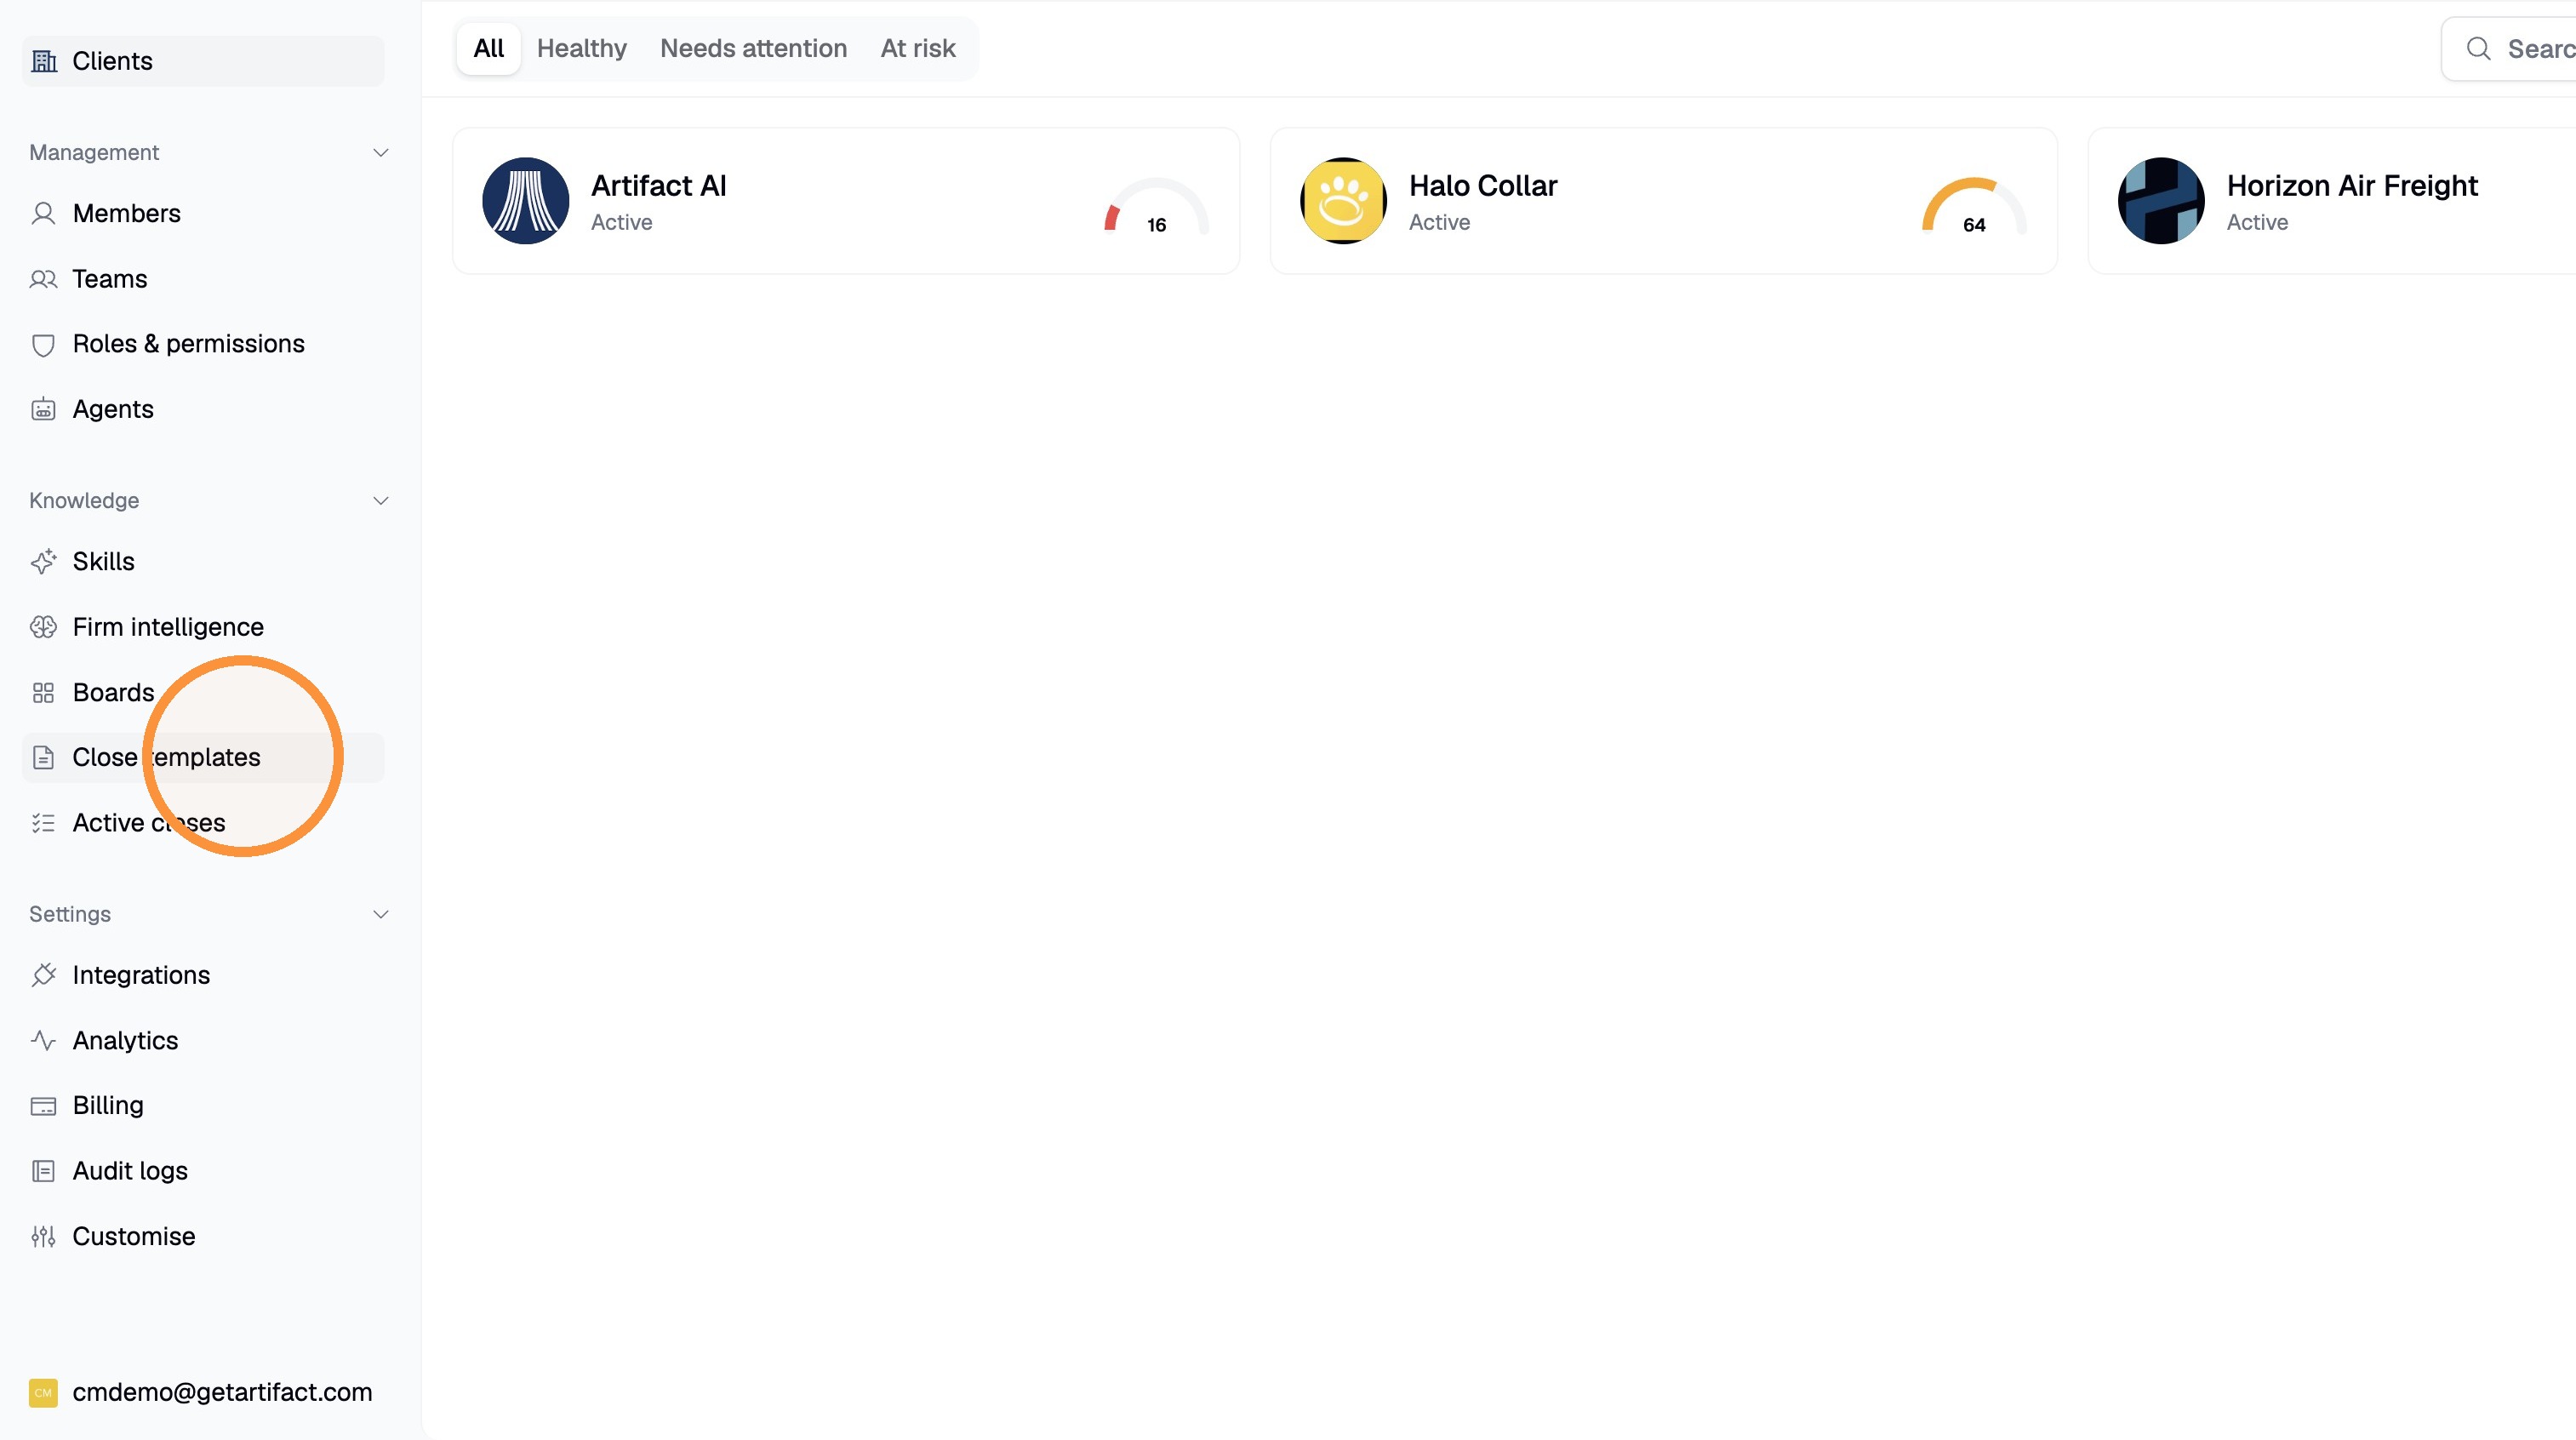Click the Agents robot icon
Image resolution: width=2576 pixels, height=1440 pixels.
[x=43, y=409]
